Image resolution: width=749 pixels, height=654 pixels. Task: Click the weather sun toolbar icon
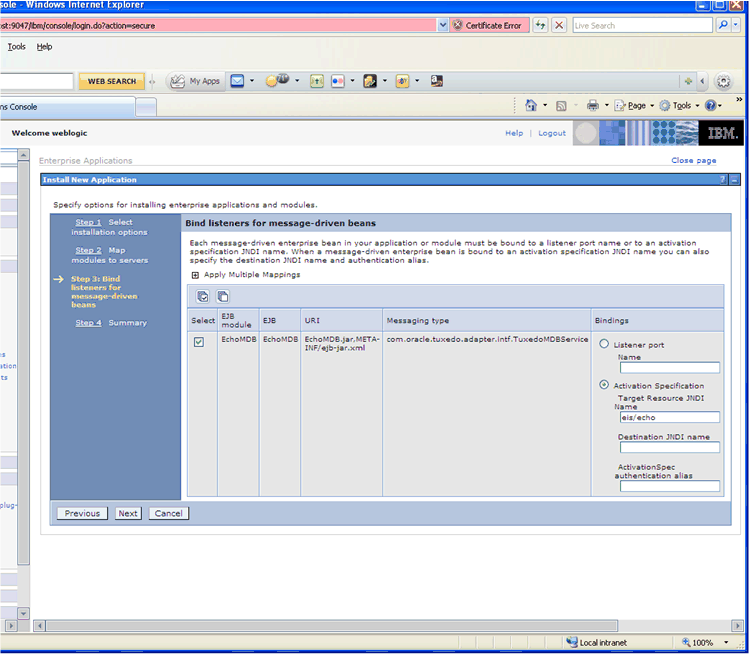point(277,80)
